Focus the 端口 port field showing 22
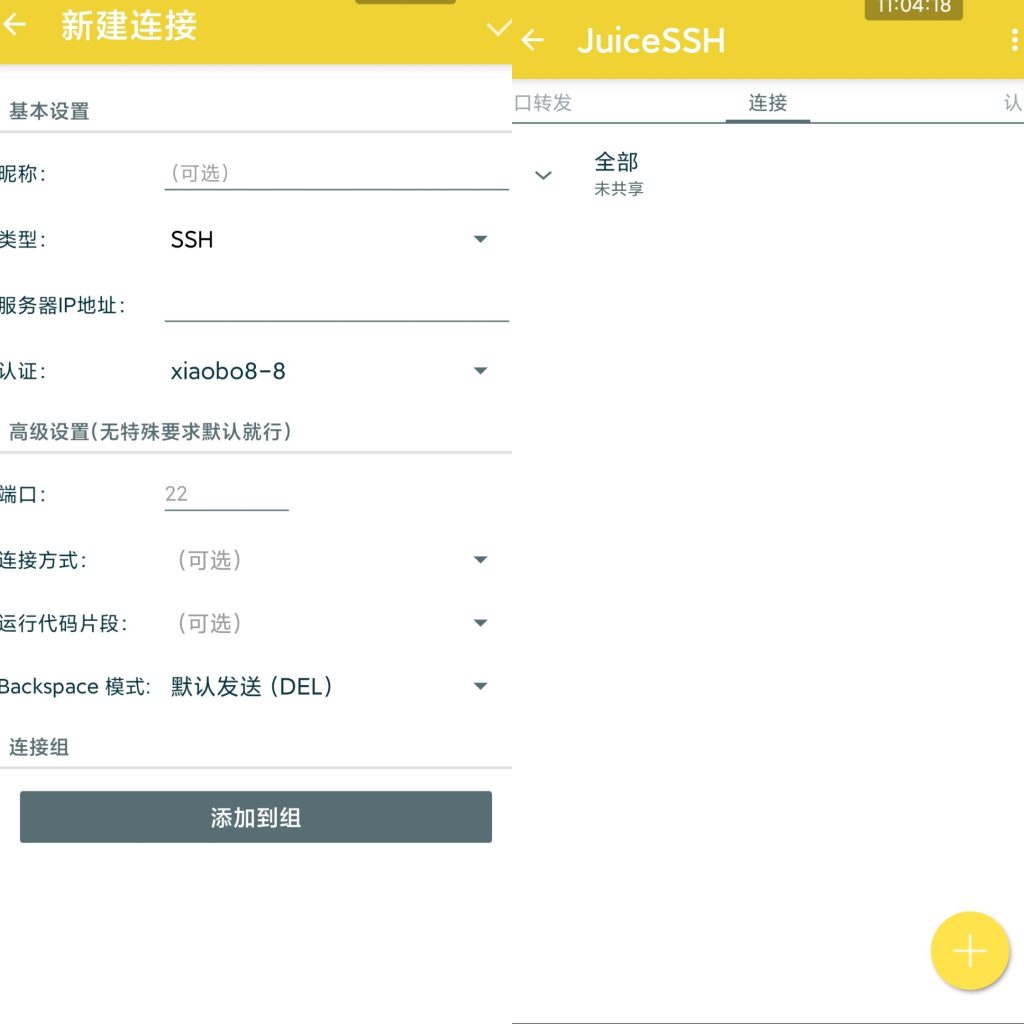 click(x=226, y=494)
